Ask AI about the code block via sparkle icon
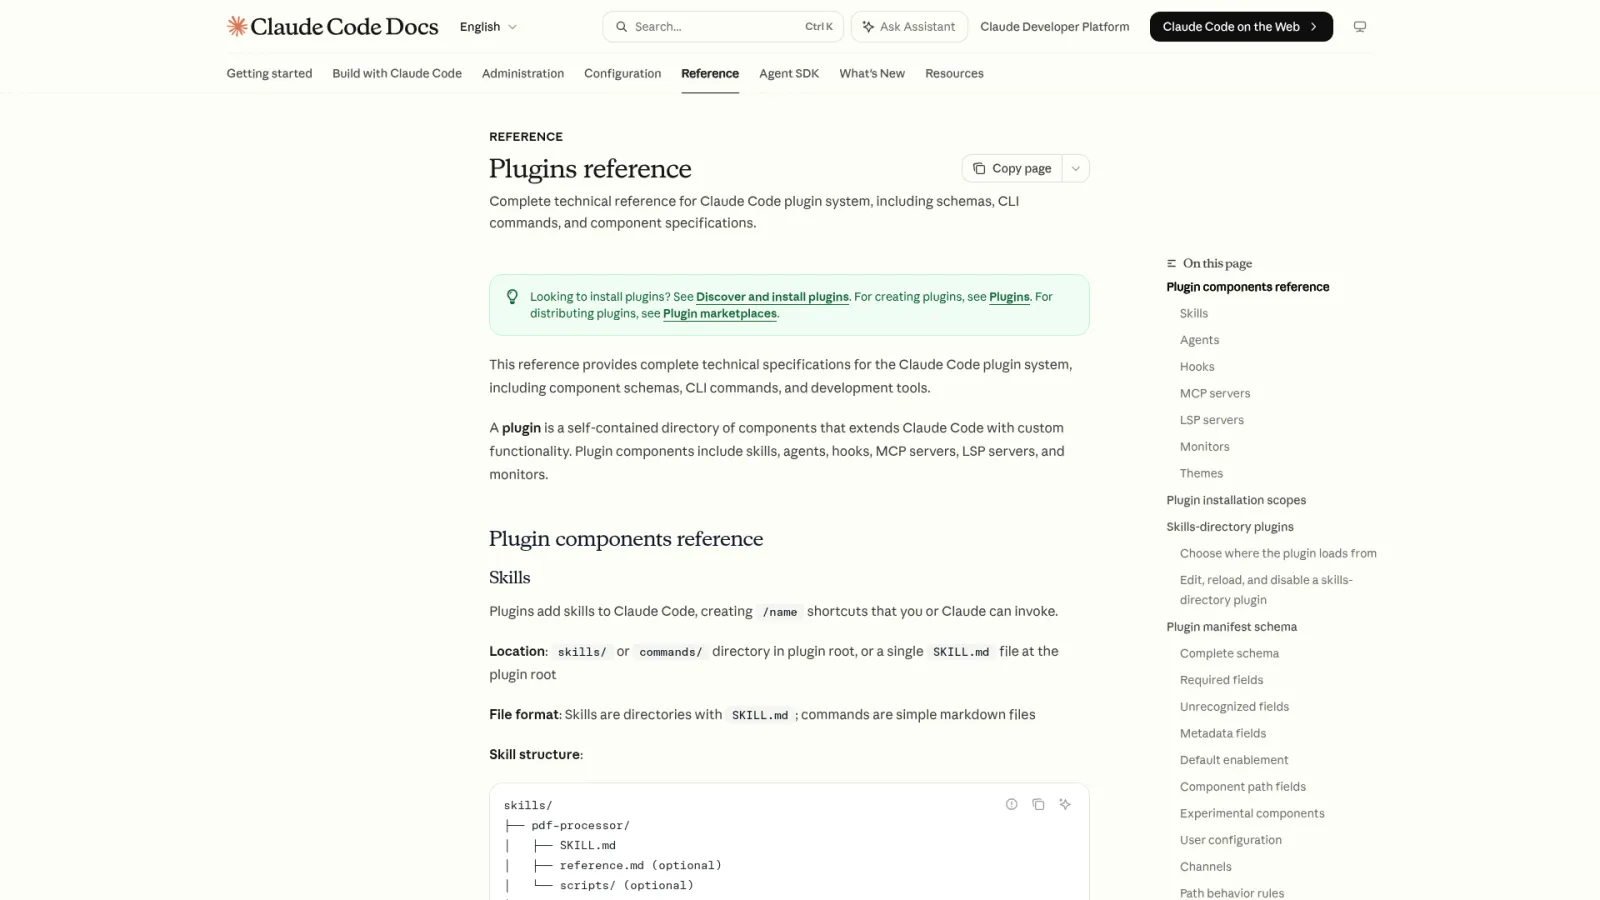Viewport: 1600px width, 900px height. tap(1065, 804)
